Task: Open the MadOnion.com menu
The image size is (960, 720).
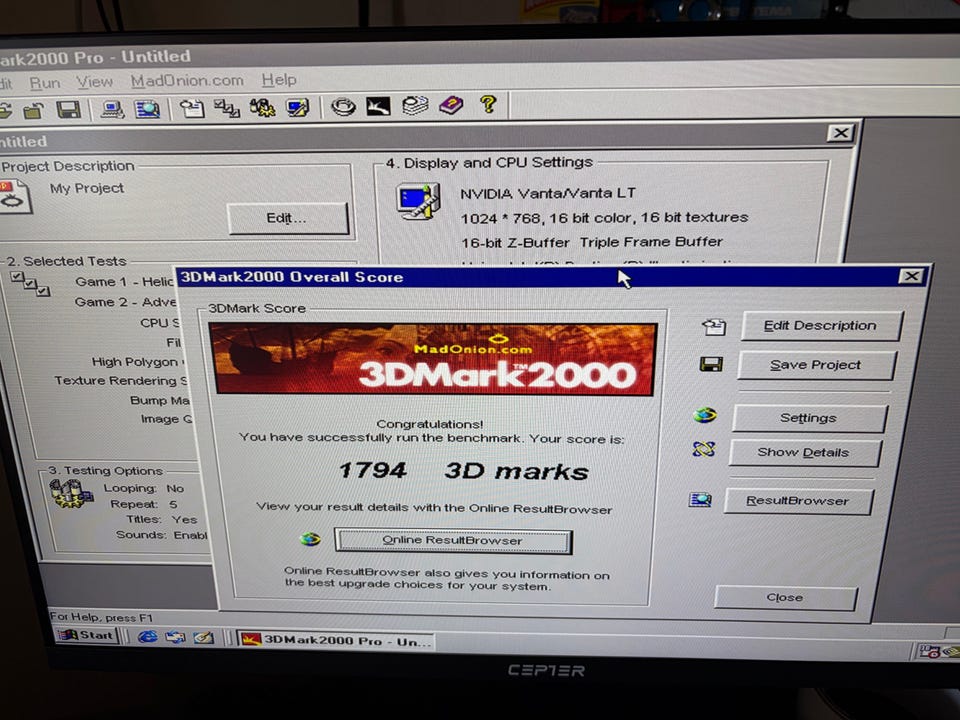Action: pyautogui.click(x=187, y=81)
